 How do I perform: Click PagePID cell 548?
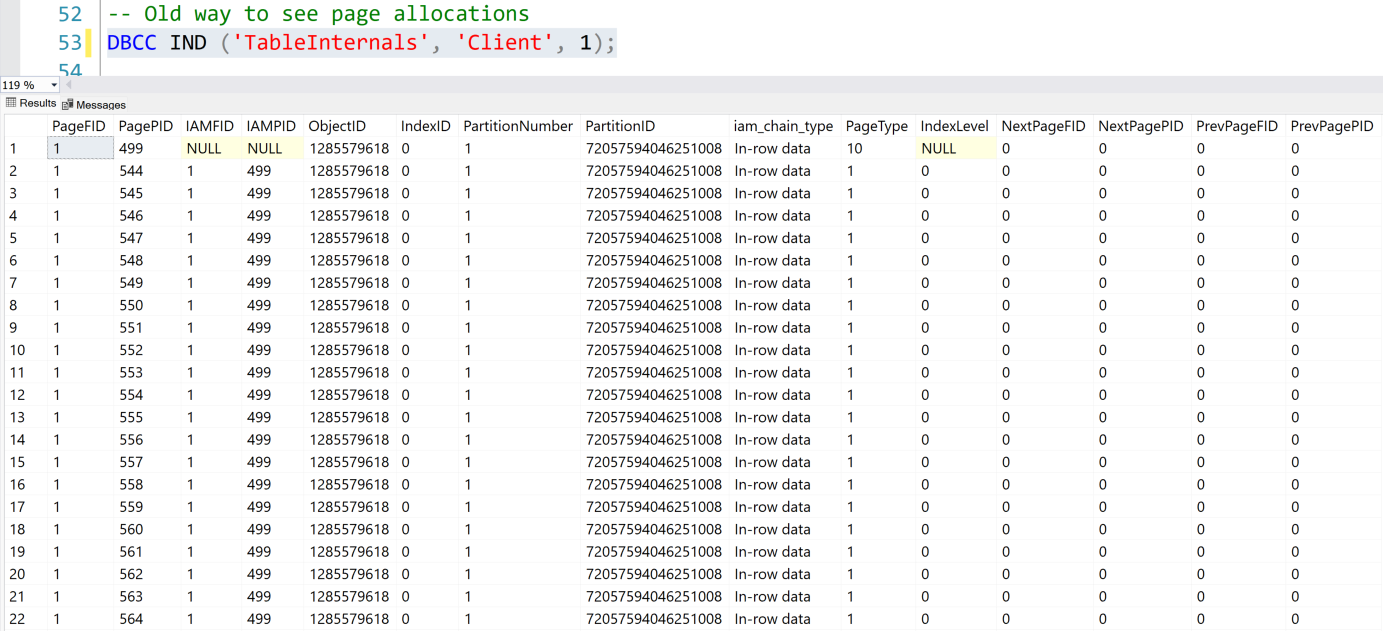(x=146, y=260)
